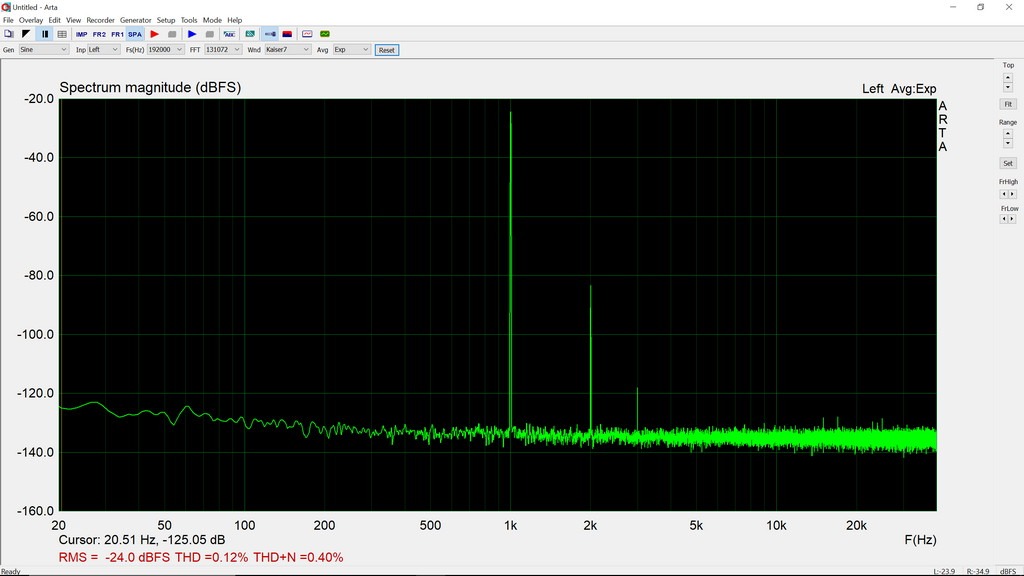
Task: Decrease graph Range with down arrow
Action: coord(1008,144)
